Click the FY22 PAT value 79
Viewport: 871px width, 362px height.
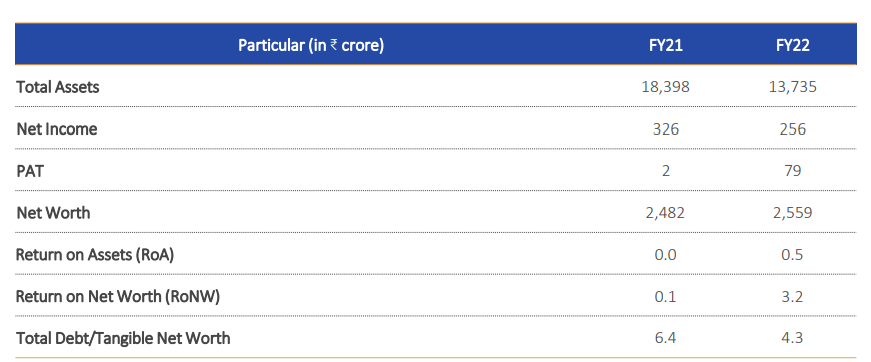click(793, 171)
